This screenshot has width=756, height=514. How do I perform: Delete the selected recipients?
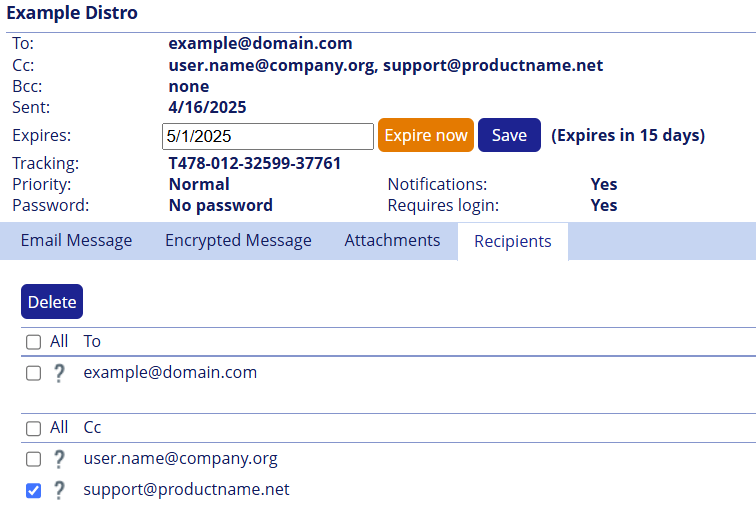[52, 302]
